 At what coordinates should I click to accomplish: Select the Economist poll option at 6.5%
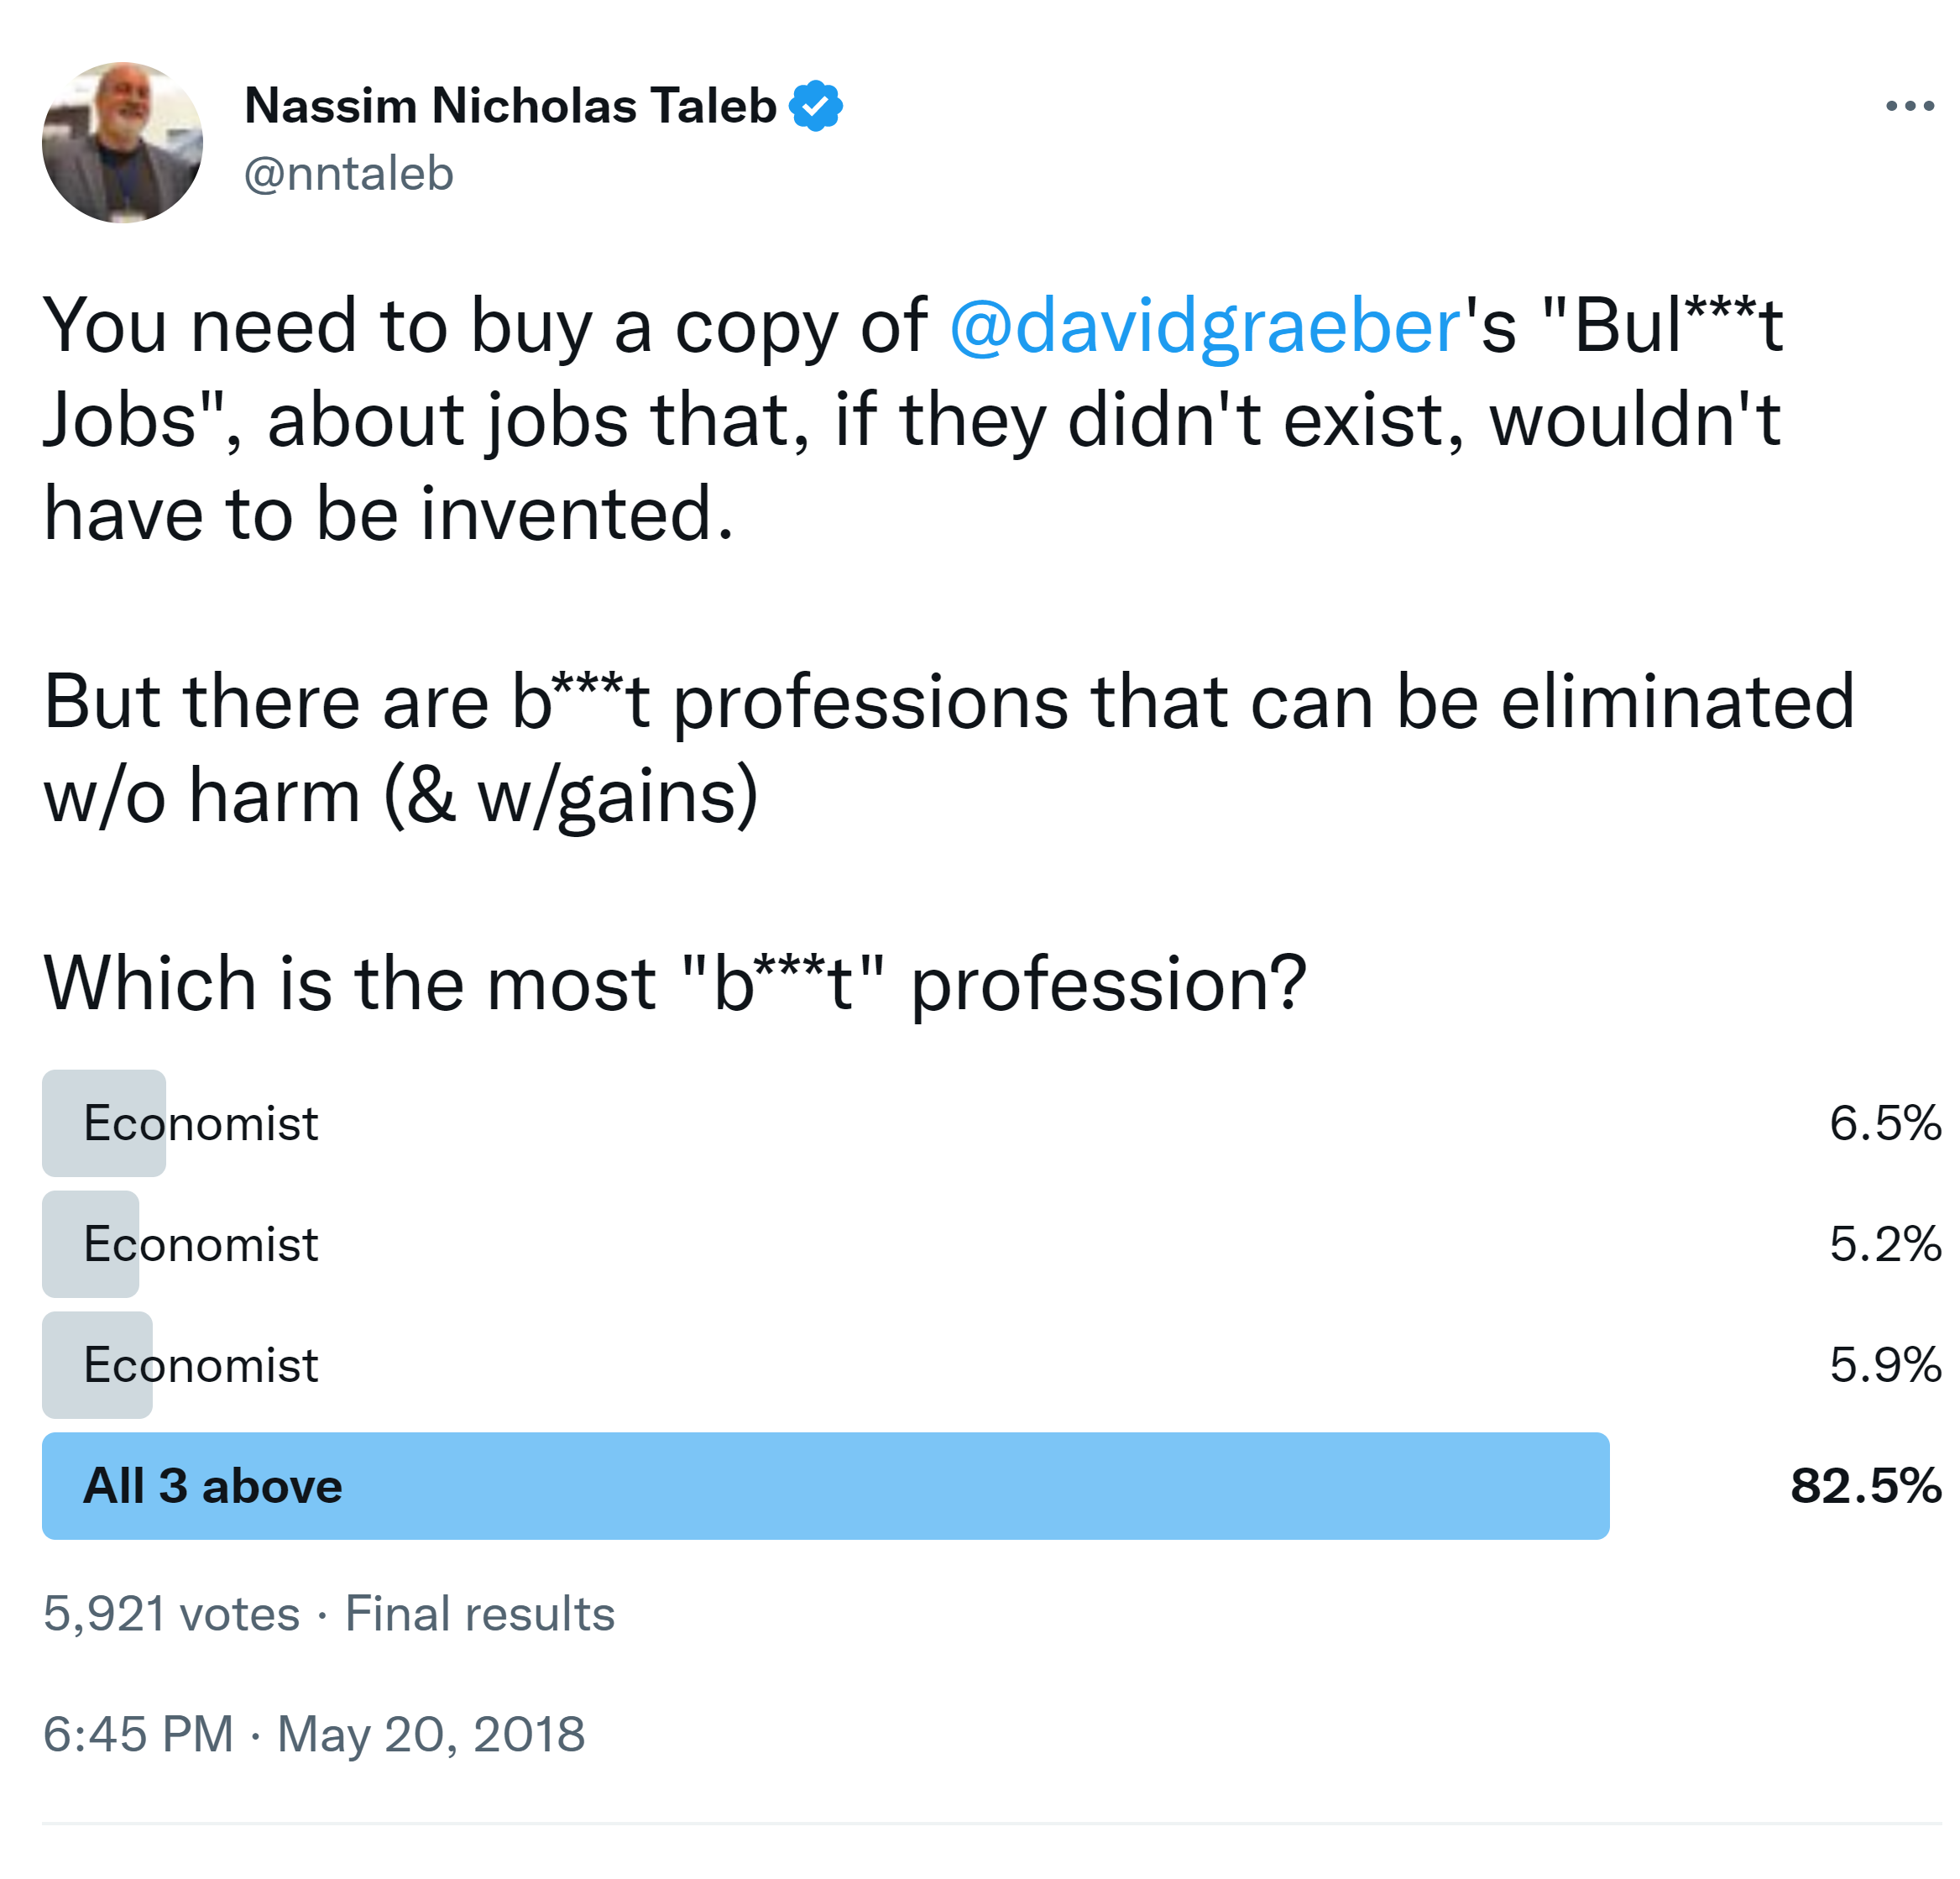[200, 1123]
